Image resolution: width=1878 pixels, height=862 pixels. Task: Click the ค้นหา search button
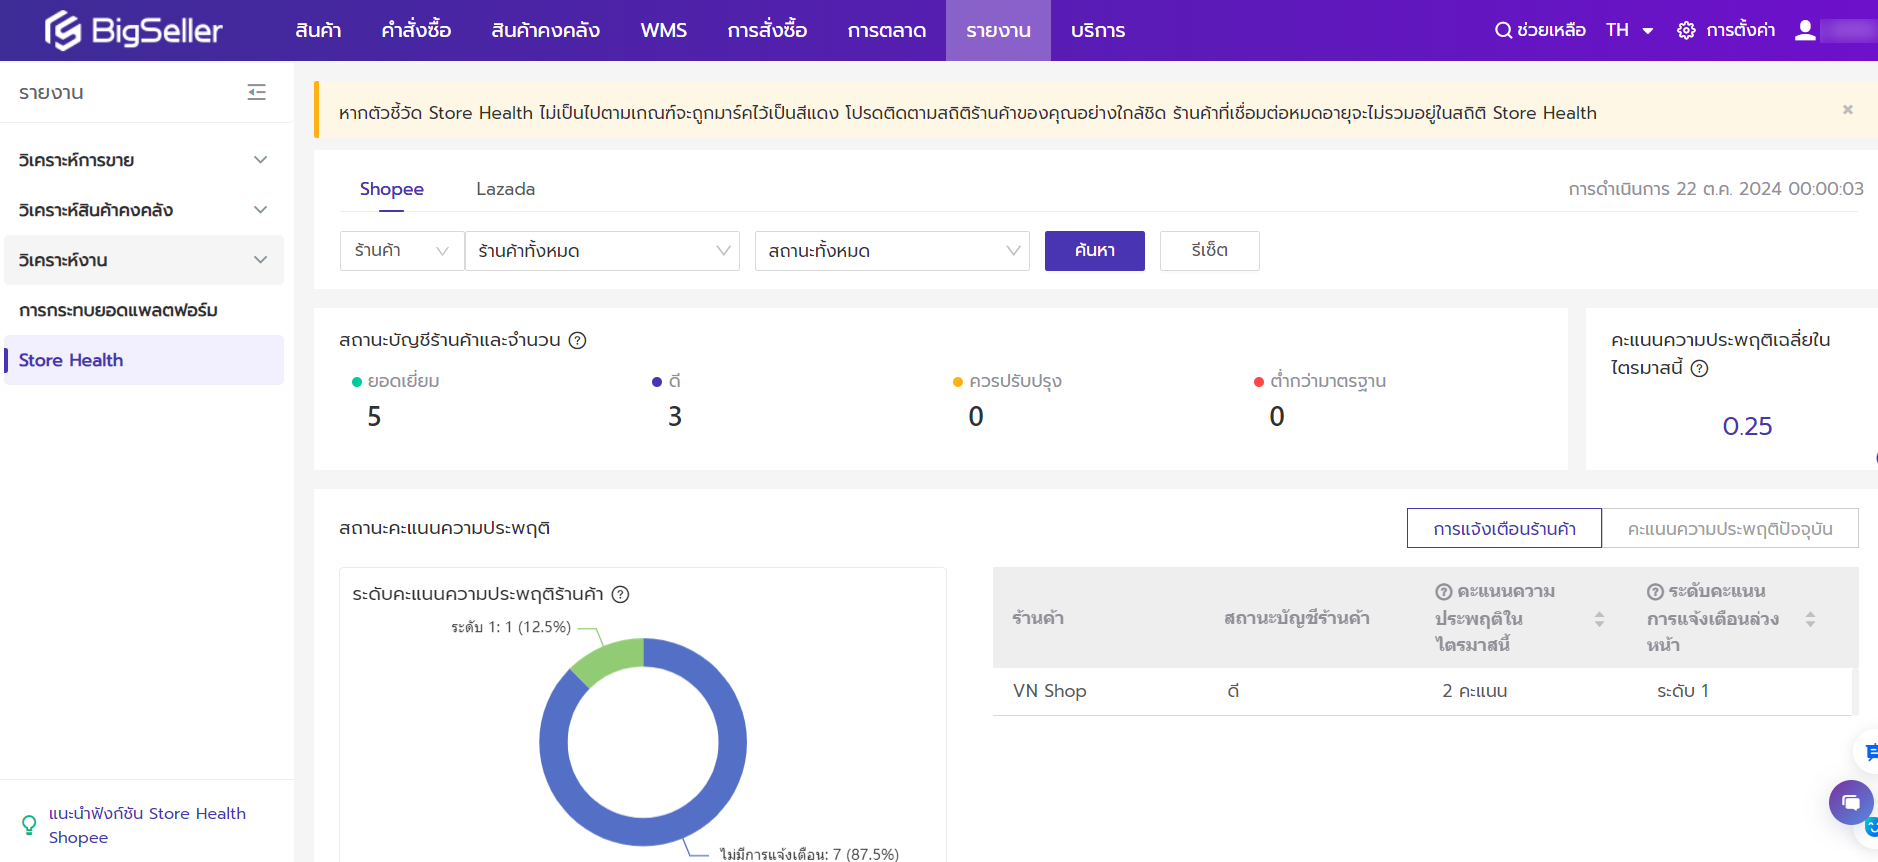click(x=1094, y=251)
